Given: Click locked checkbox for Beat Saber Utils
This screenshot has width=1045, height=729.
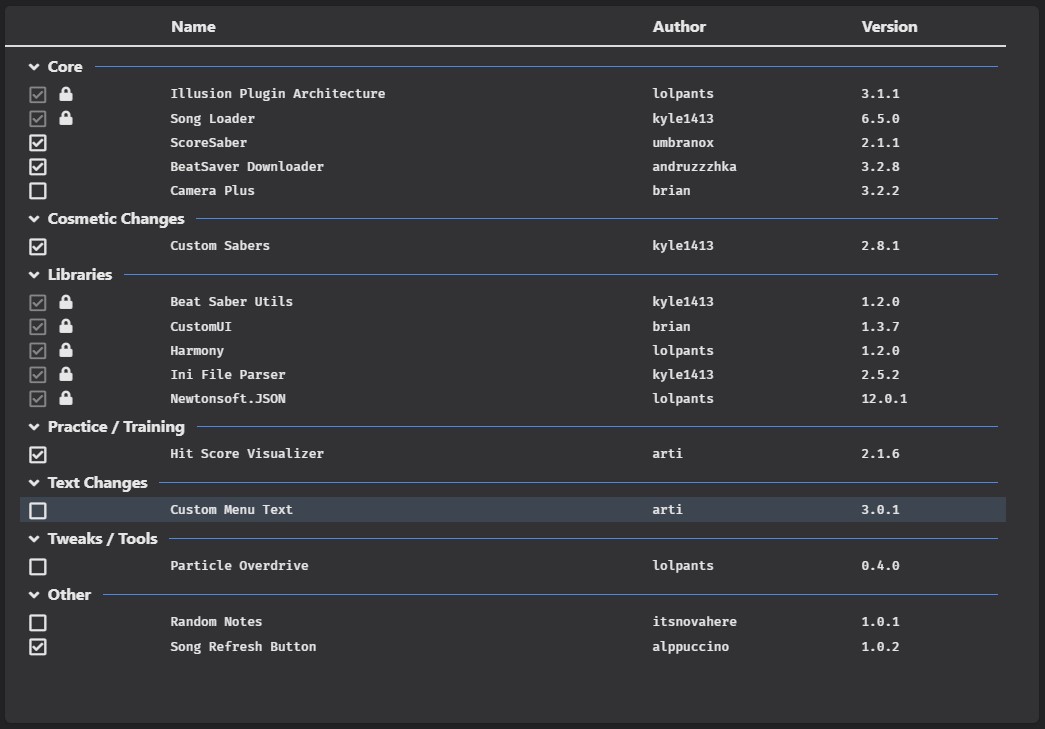Looking at the screenshot, I should coord(38,303).
